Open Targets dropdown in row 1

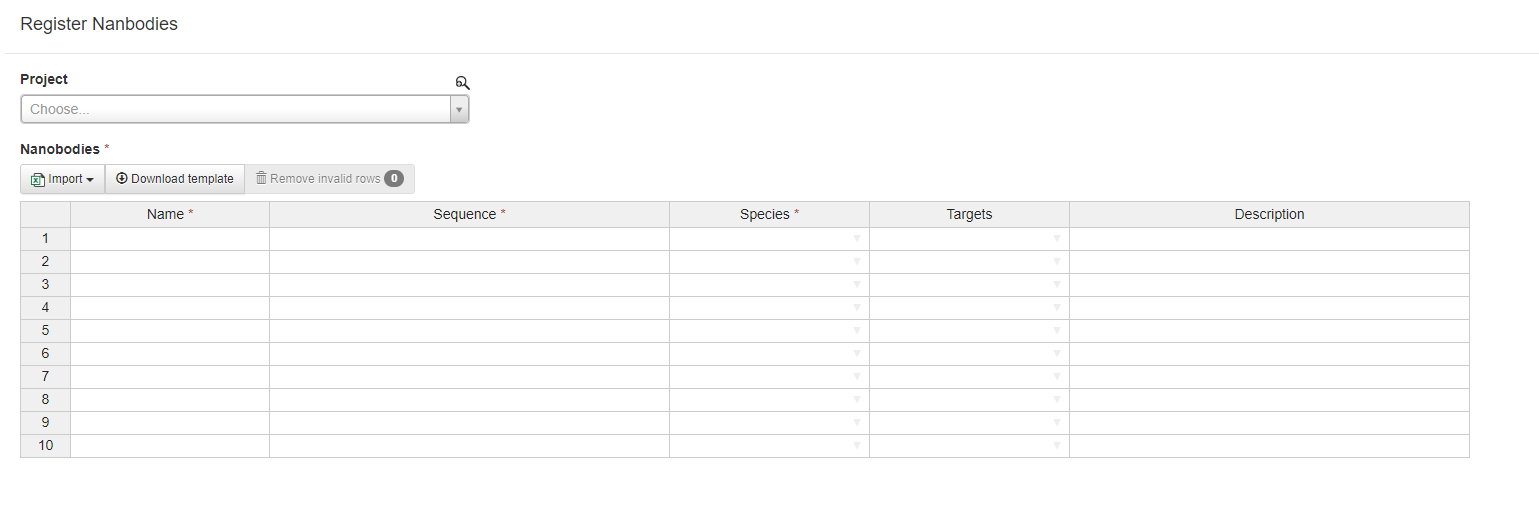tap(1057, 239)
